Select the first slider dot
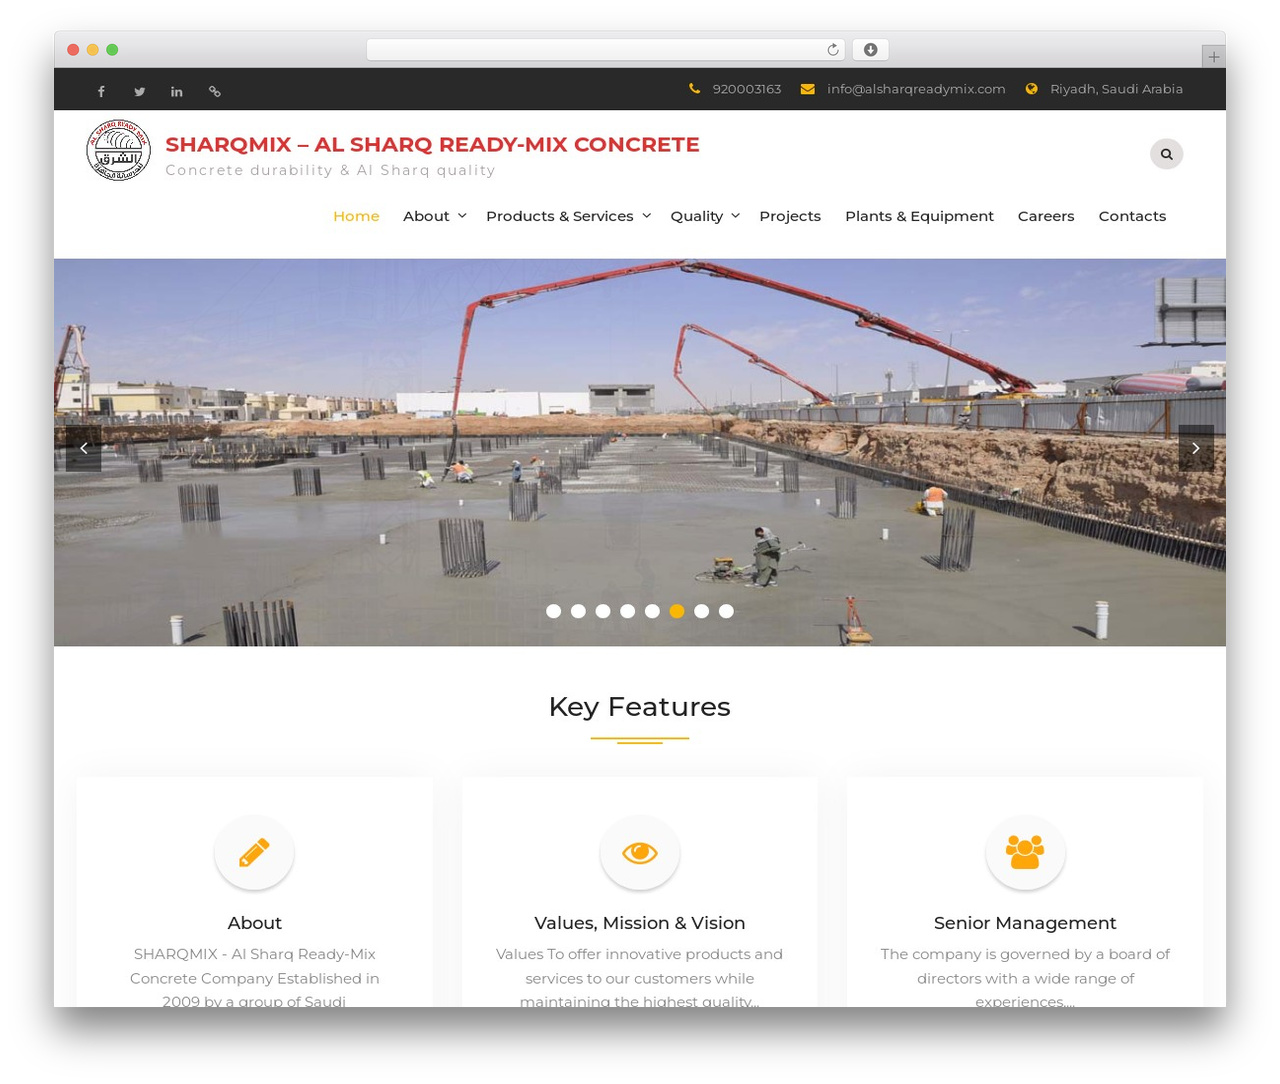 (x=554, y=611)
